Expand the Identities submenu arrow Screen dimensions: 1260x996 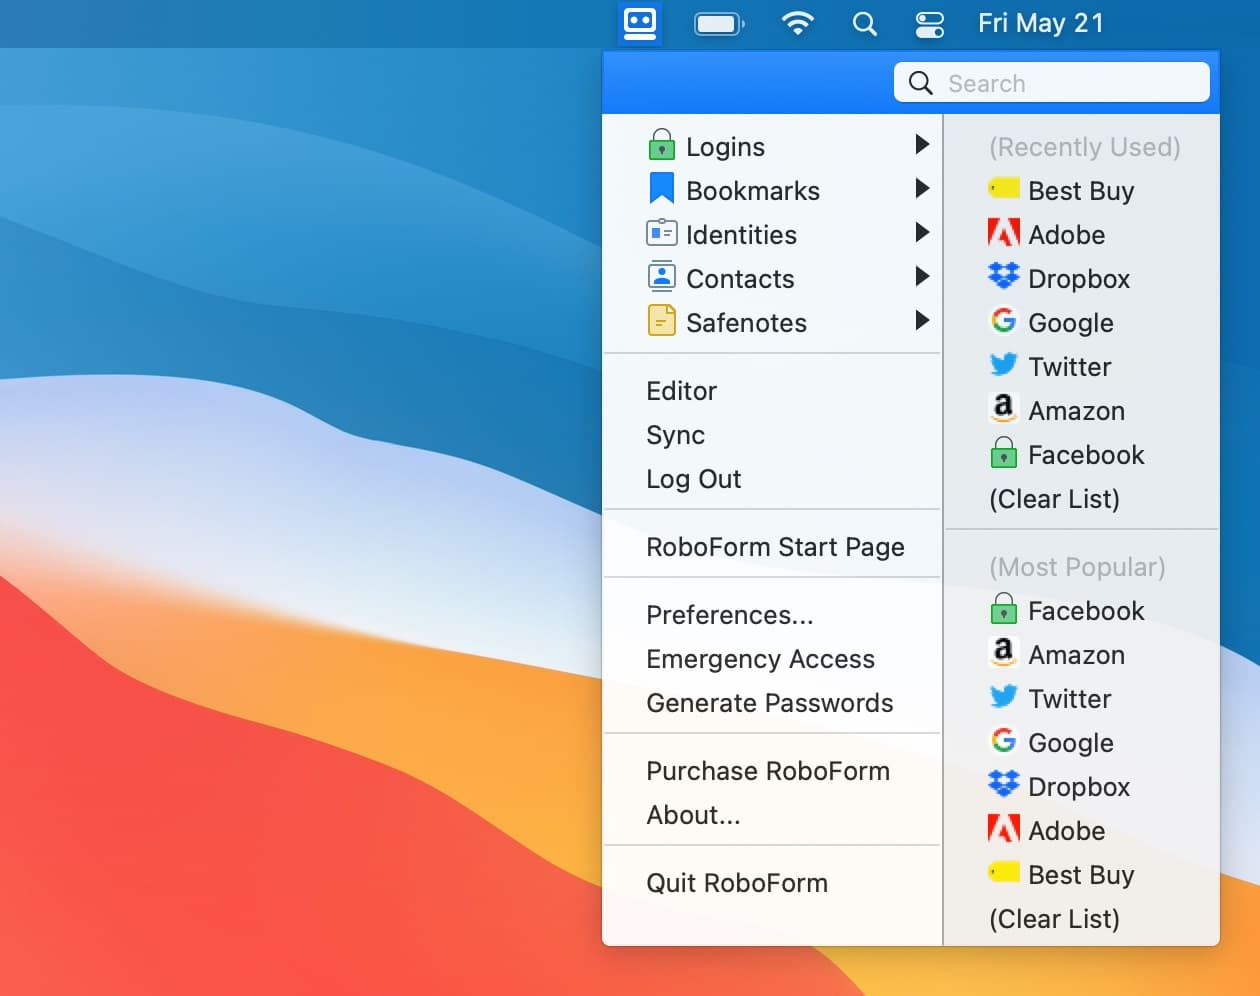922,233
